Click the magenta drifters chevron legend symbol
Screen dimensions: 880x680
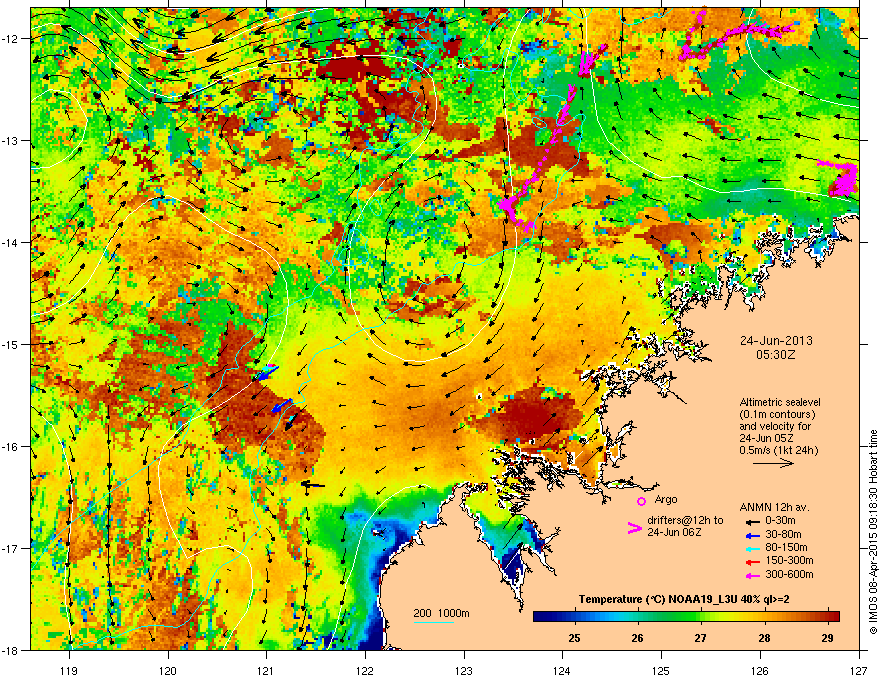(634, 527)
